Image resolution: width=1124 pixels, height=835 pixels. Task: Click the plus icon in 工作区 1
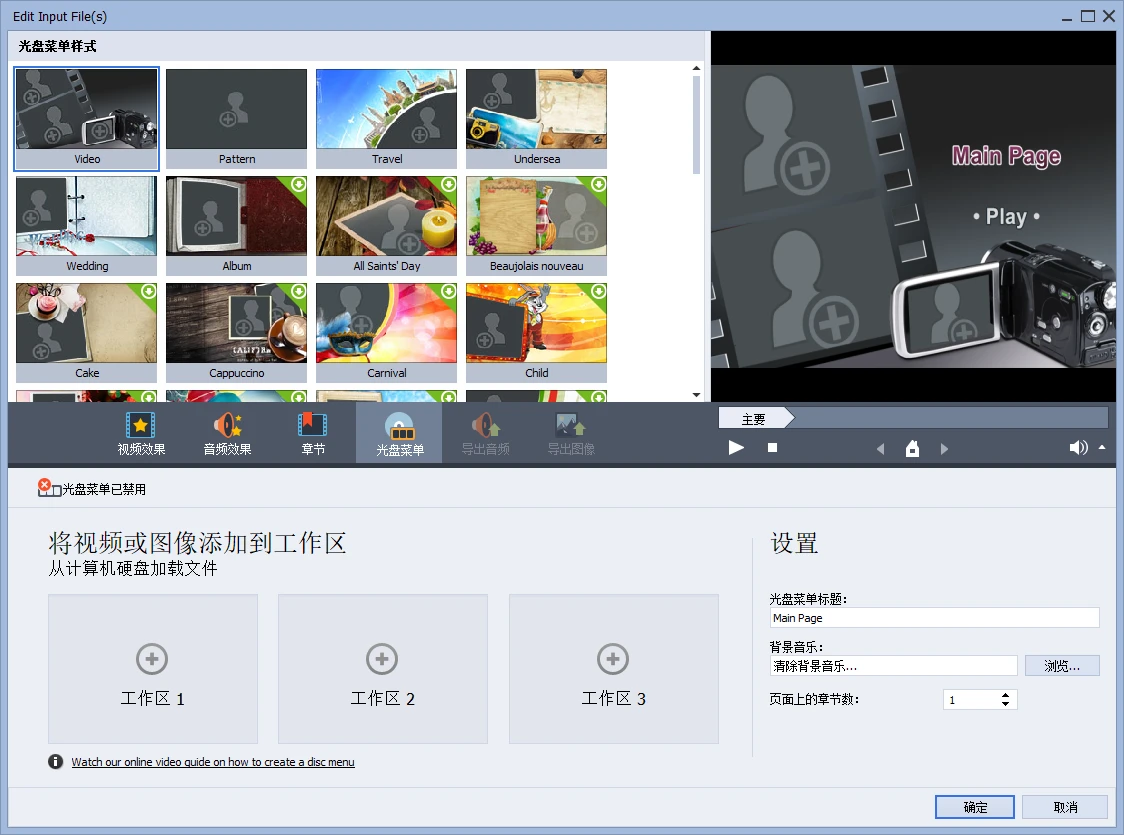pos(152,659)
